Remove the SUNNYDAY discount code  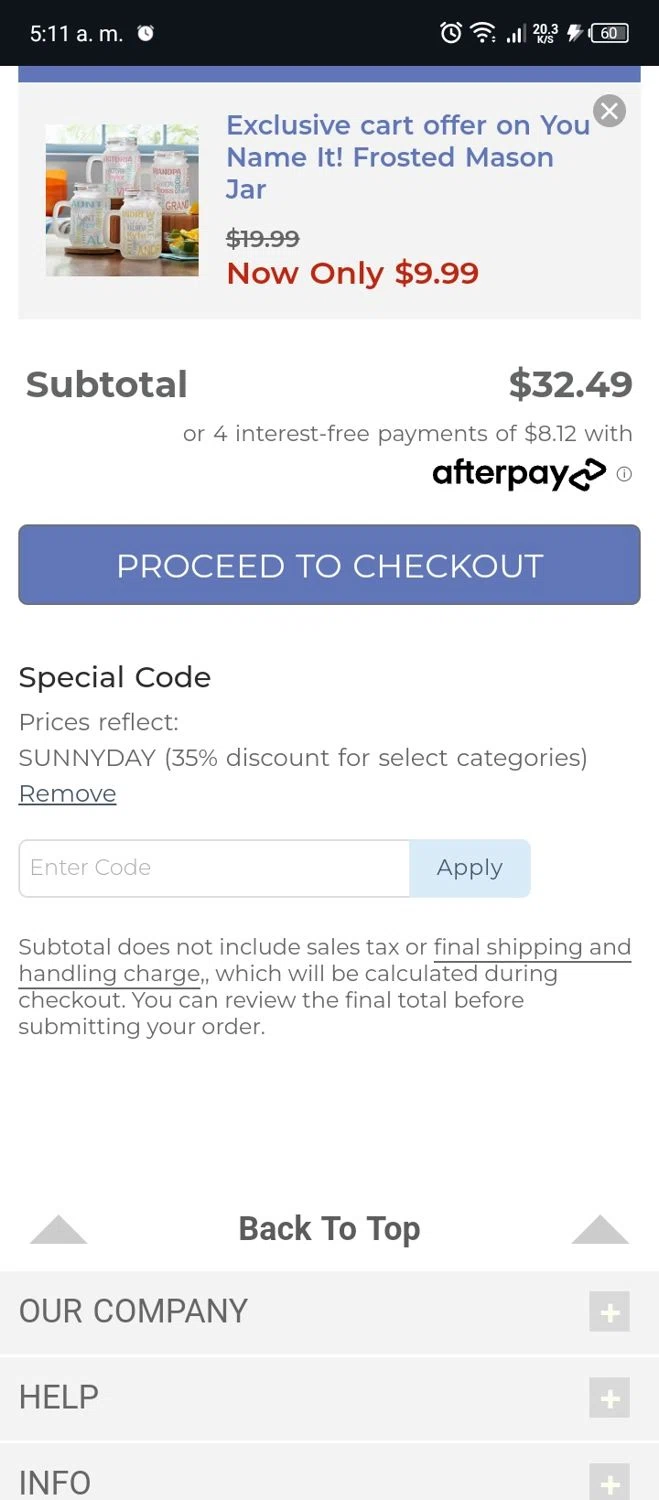[67, 794]
